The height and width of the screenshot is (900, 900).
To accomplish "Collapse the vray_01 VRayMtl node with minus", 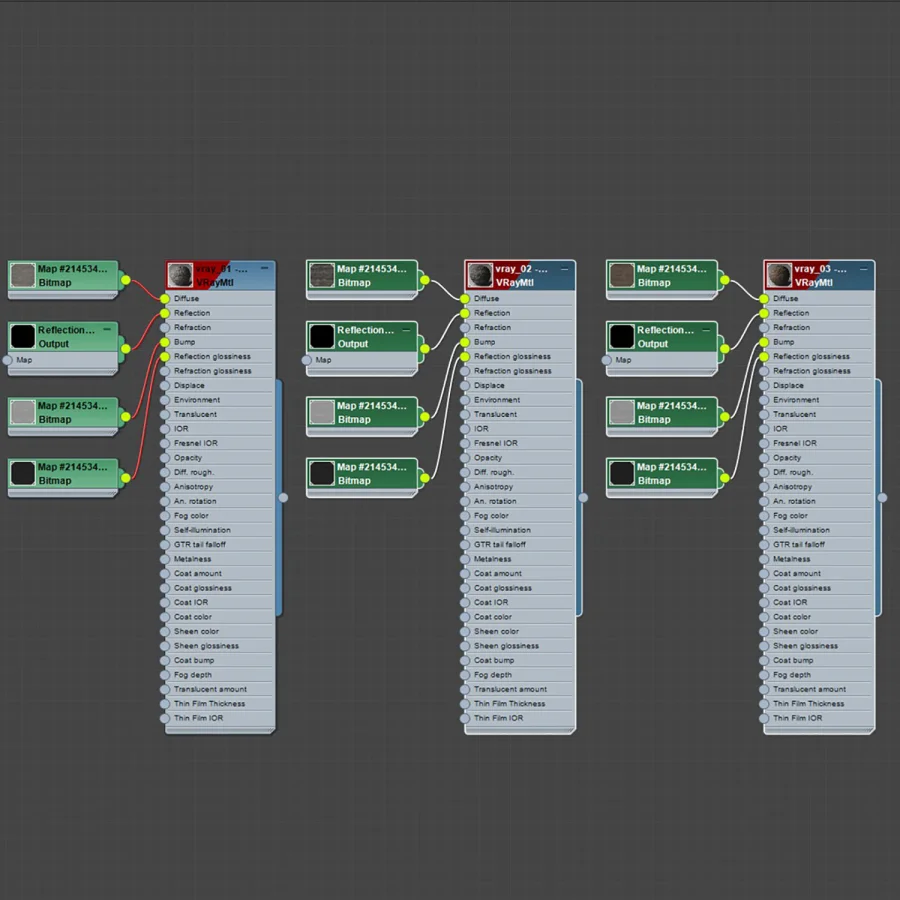I will coord(265,268).
